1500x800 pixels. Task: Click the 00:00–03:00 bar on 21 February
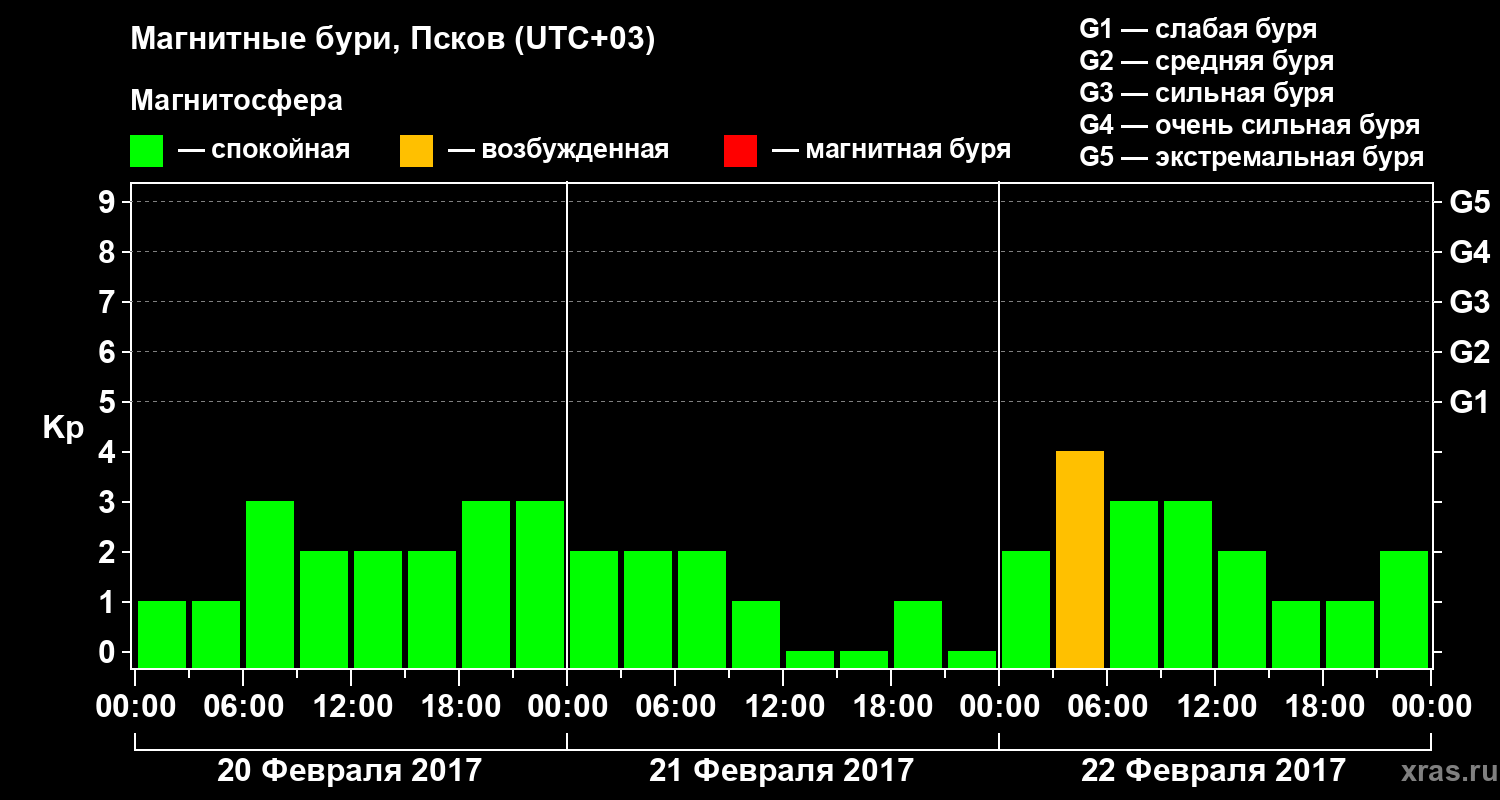point(594,609)
